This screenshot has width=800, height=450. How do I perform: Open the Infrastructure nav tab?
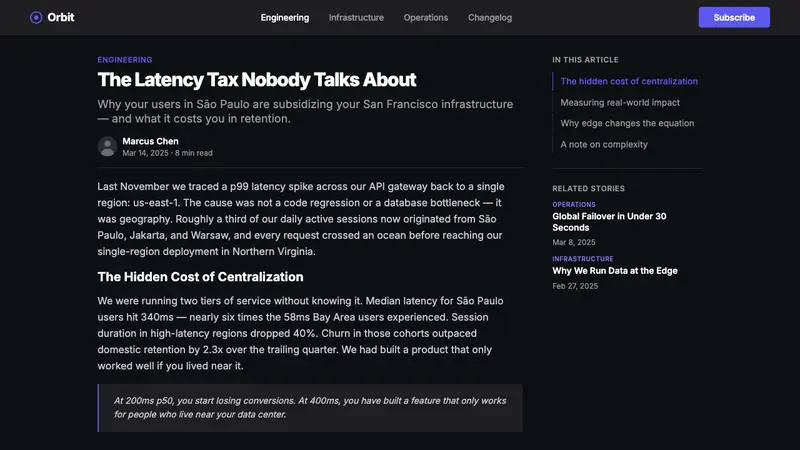[x=356, y=17]
